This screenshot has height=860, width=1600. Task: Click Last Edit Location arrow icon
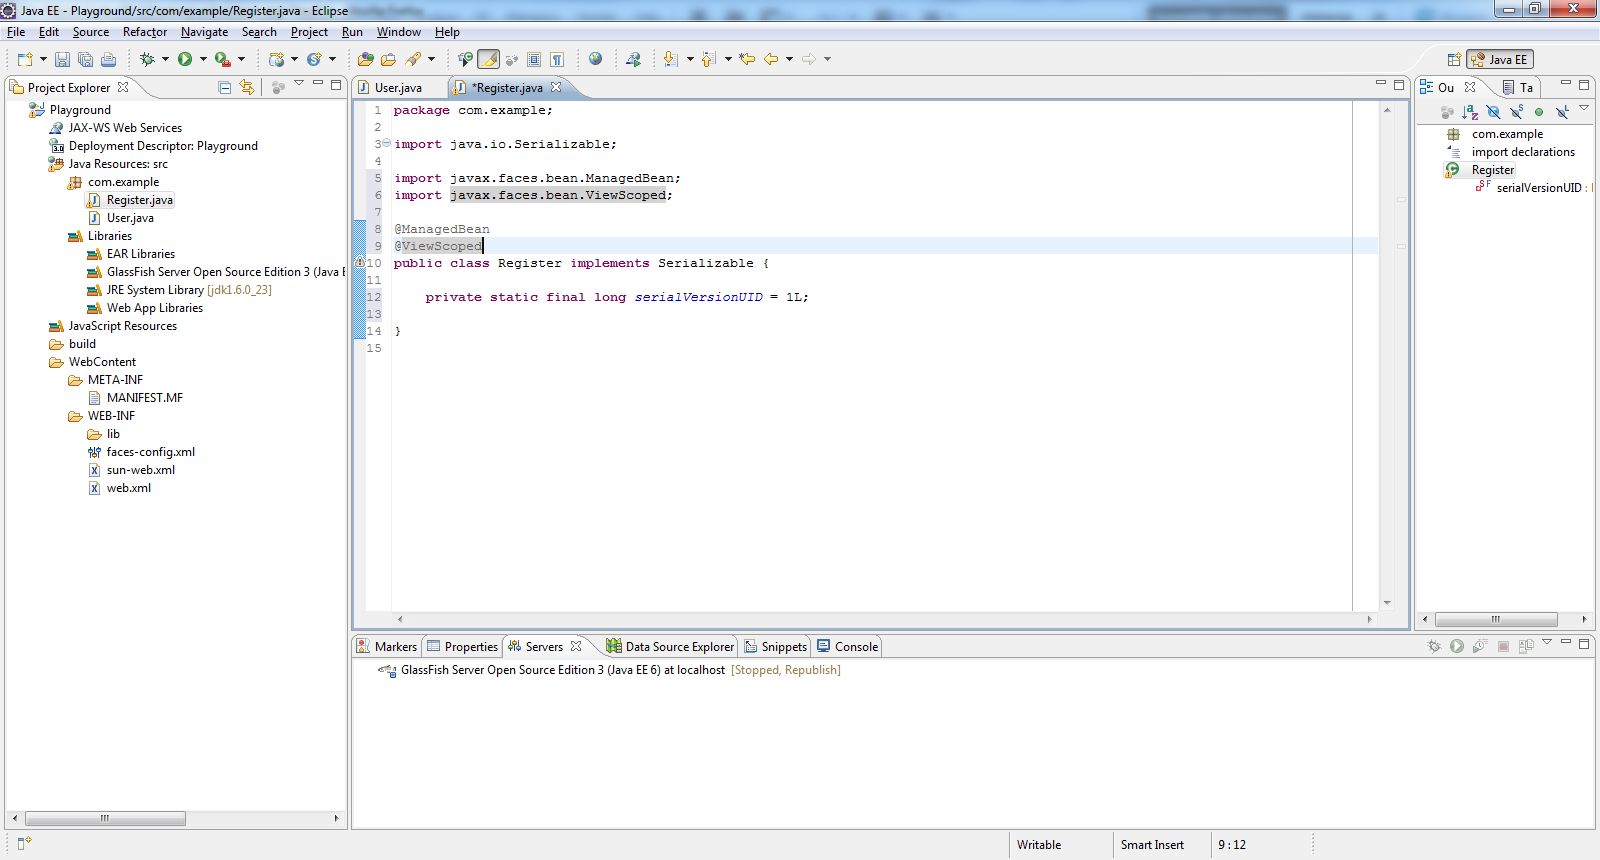pos(747,59)
